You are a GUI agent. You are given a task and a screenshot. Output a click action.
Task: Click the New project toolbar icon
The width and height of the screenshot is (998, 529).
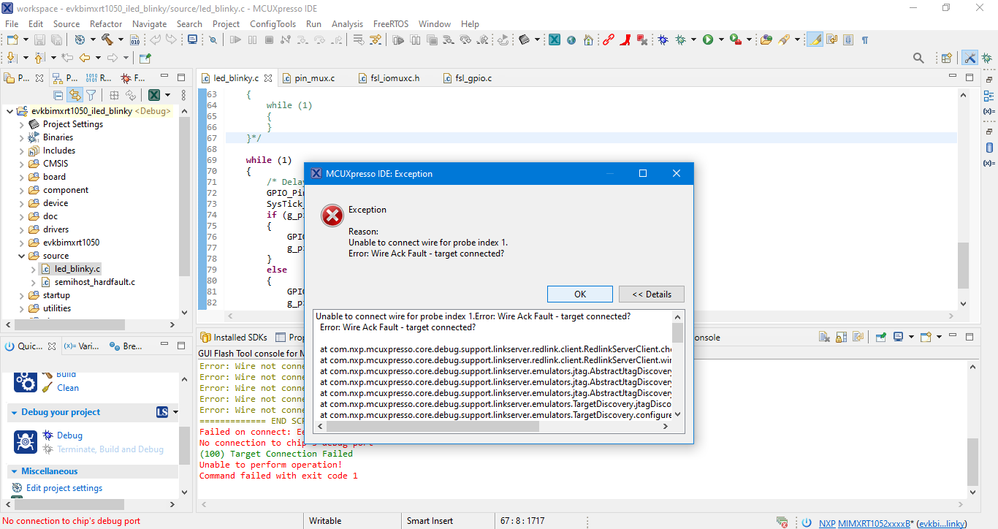(12, 39)
